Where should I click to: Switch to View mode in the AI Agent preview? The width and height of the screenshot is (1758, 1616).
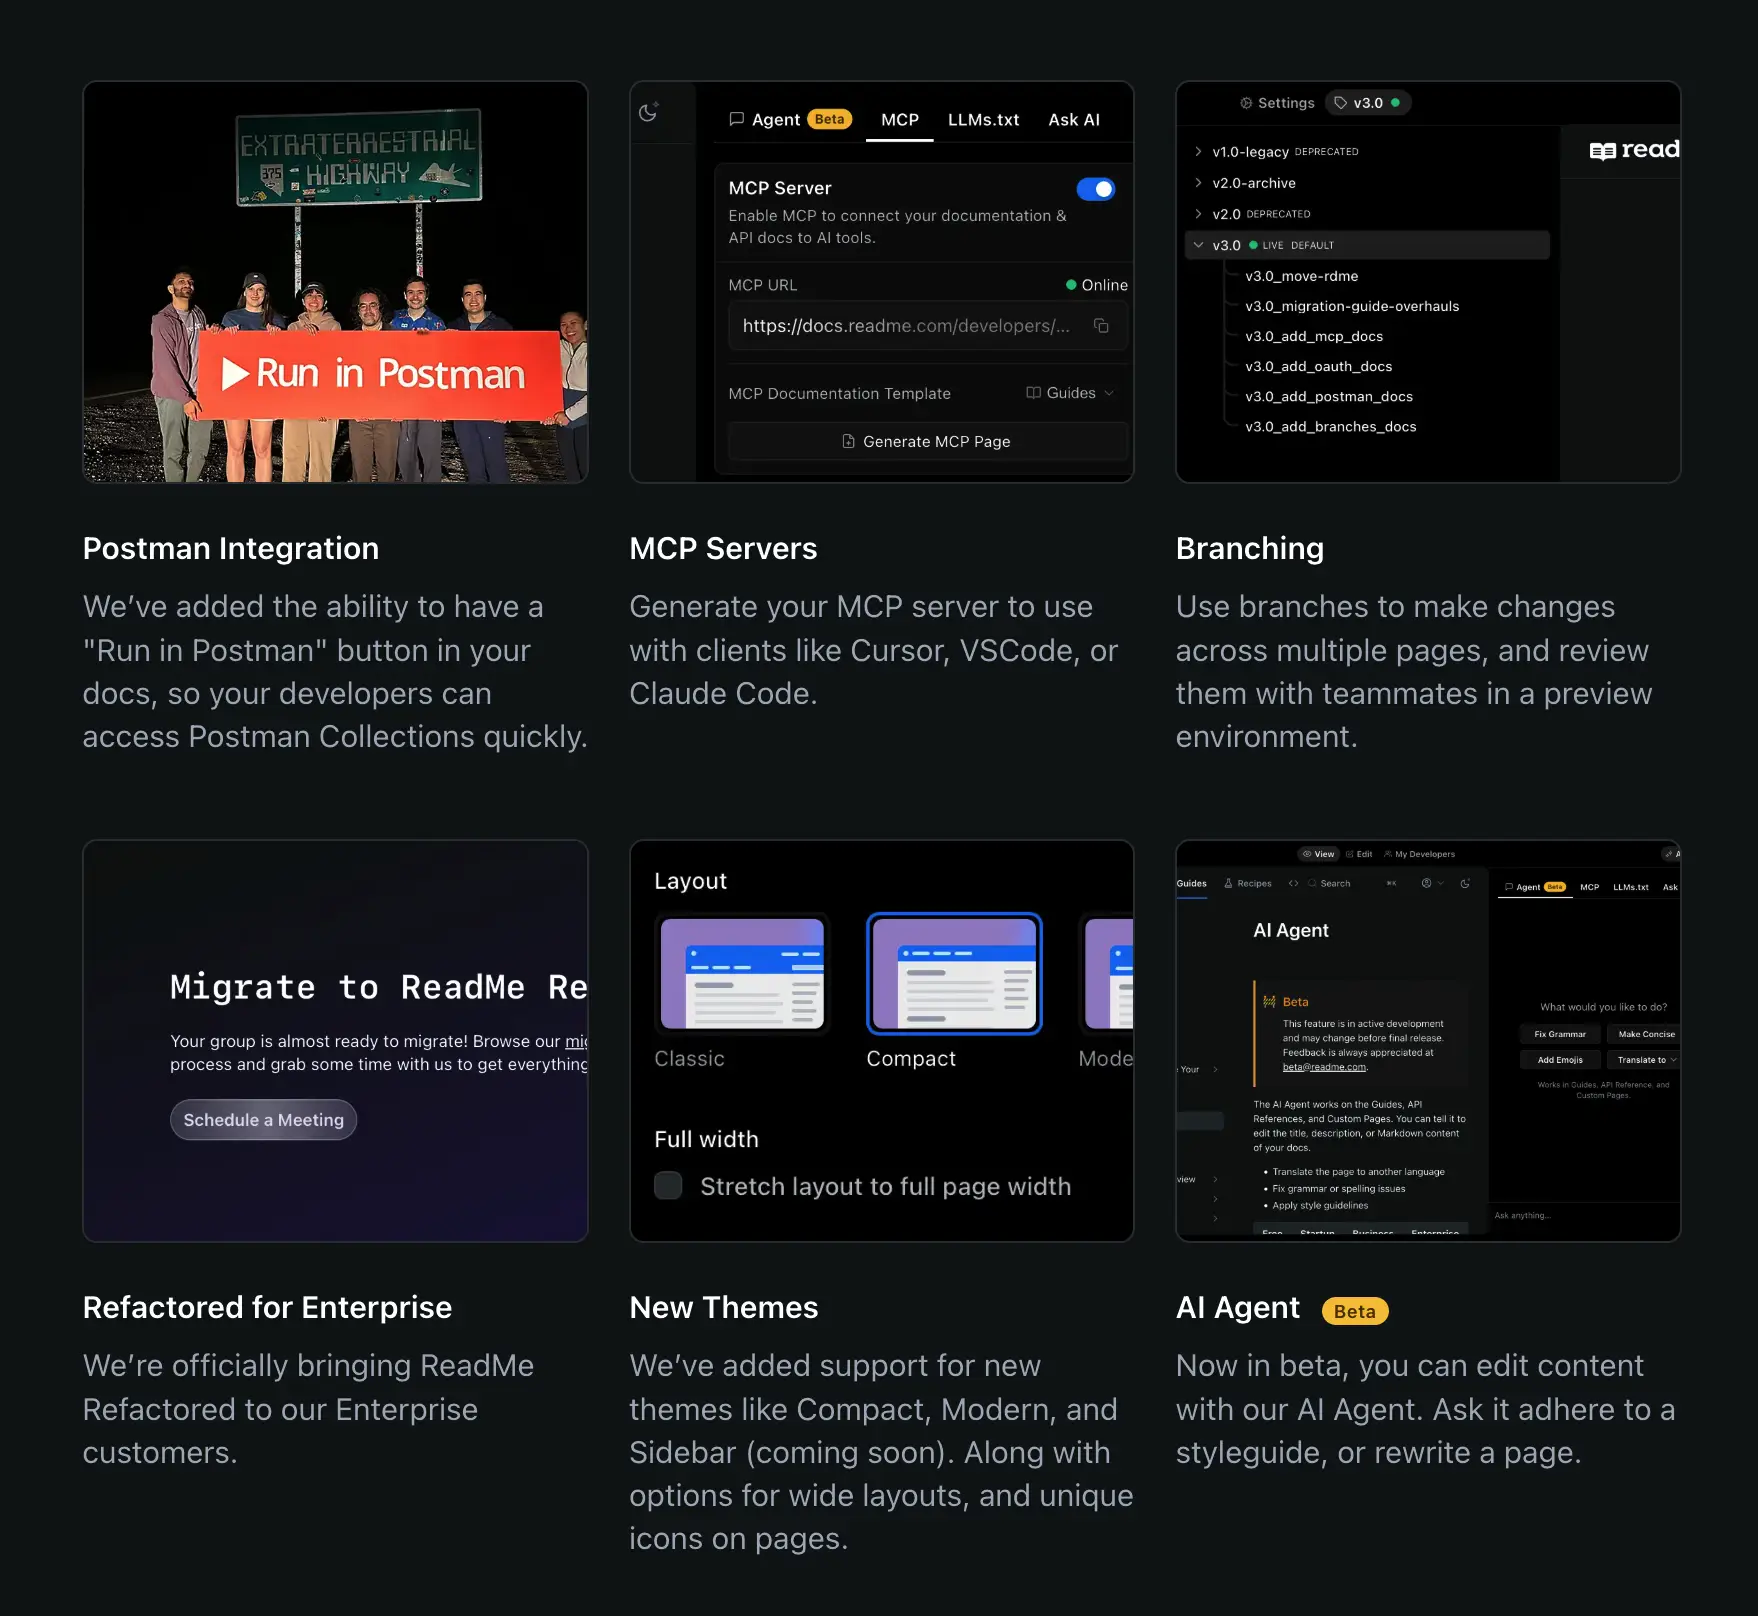point(1319,854)
